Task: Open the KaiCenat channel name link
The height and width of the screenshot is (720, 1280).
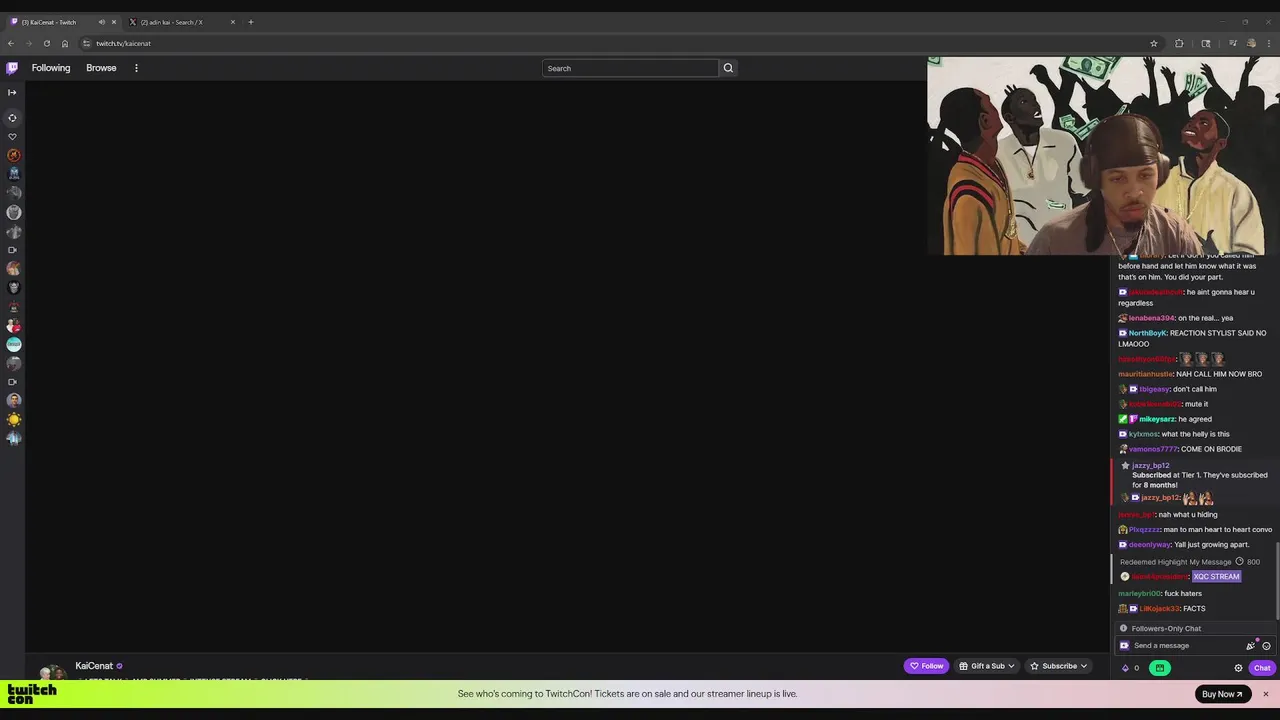Action: (94, 666)
